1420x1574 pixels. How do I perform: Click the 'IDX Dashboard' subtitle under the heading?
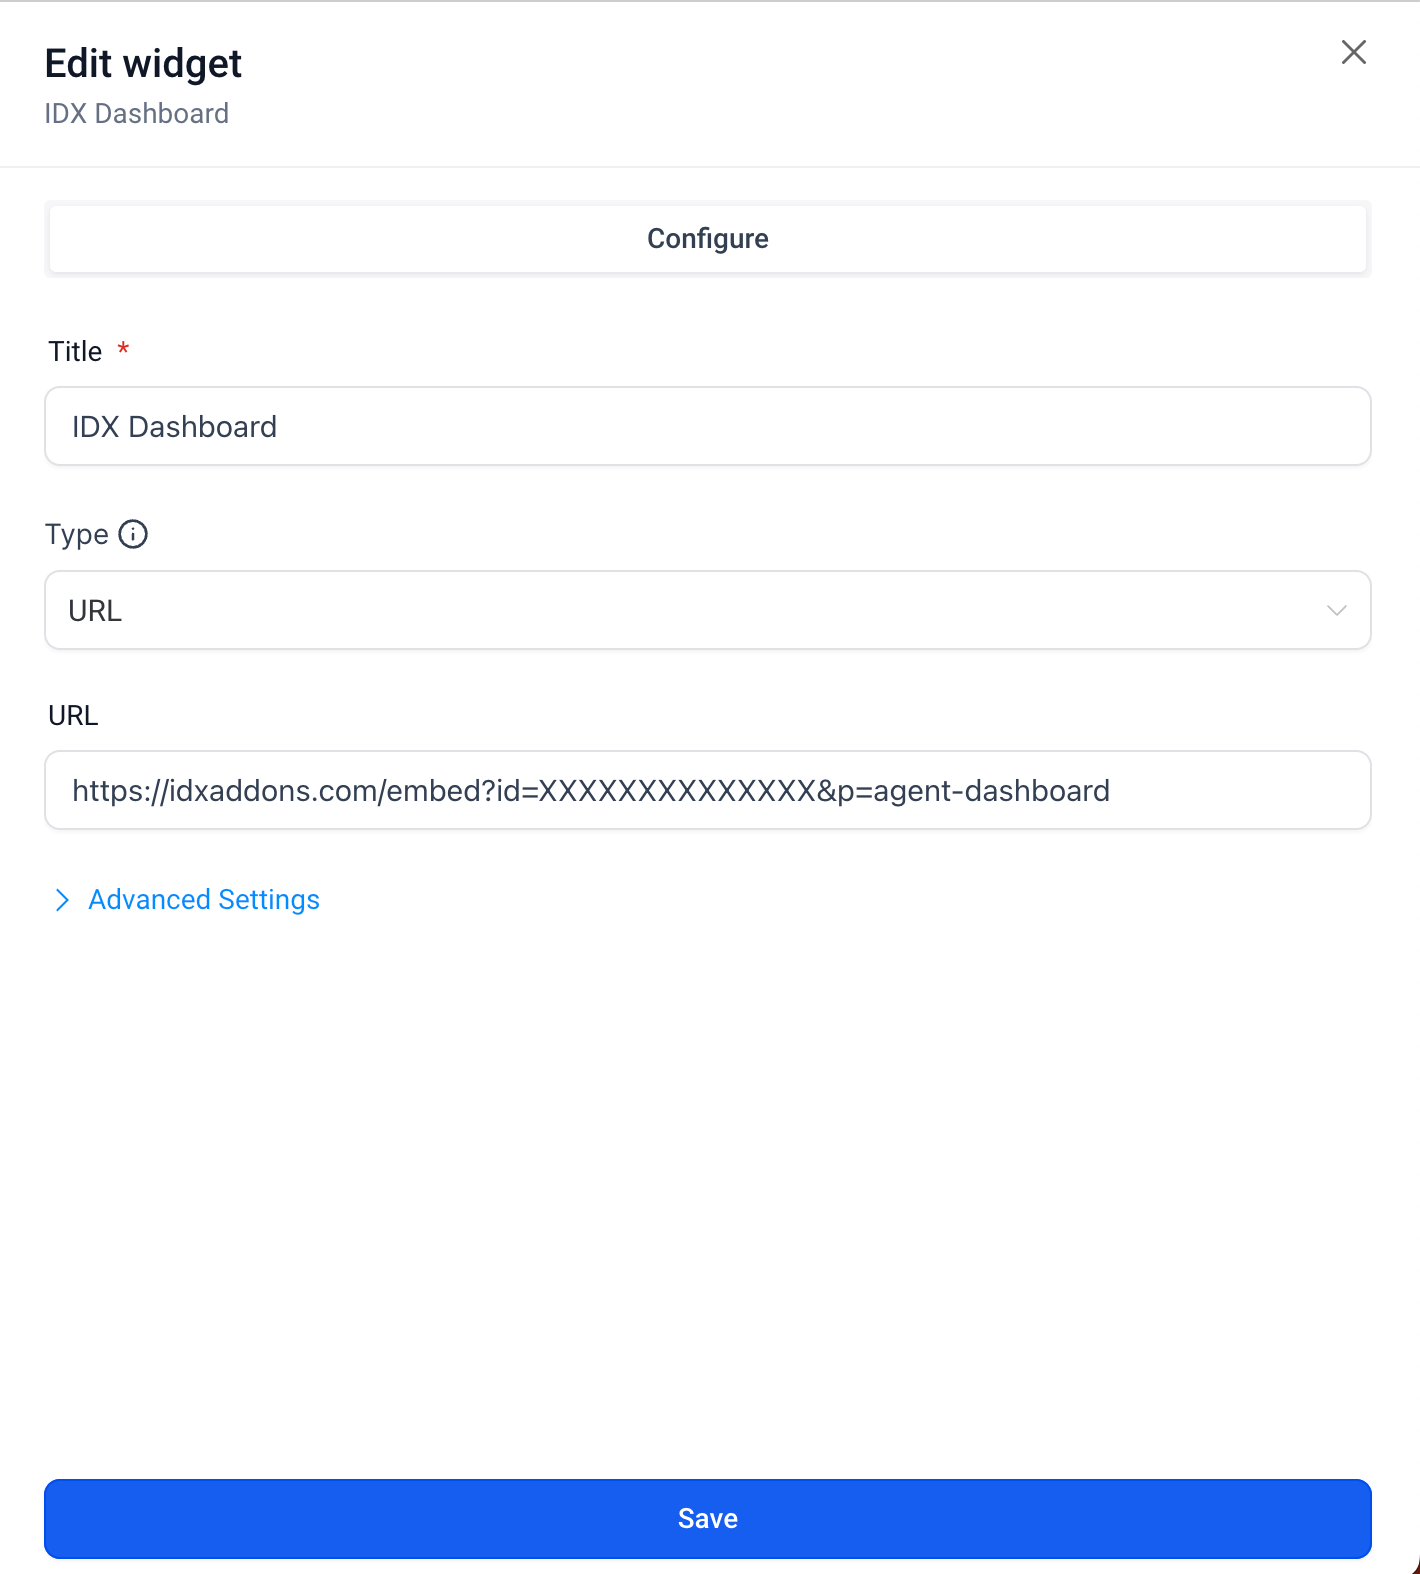(x=137, y=114)
